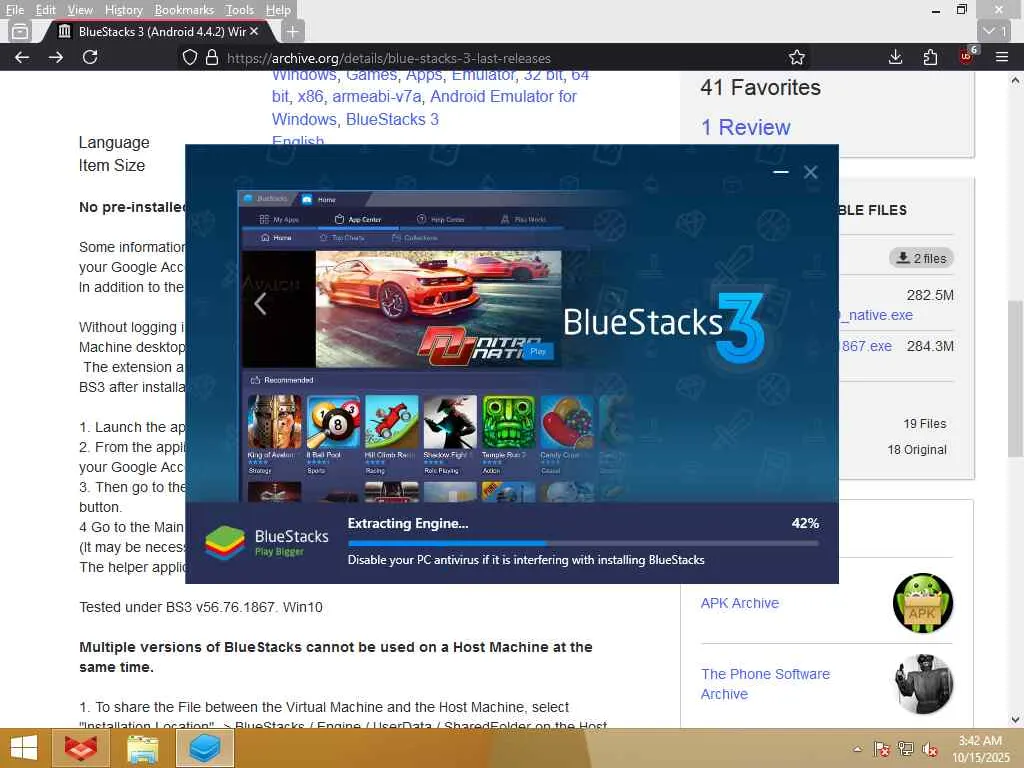Open the uBlock Origin extension icon
The image size is (1024, 768).
point(967,56)
